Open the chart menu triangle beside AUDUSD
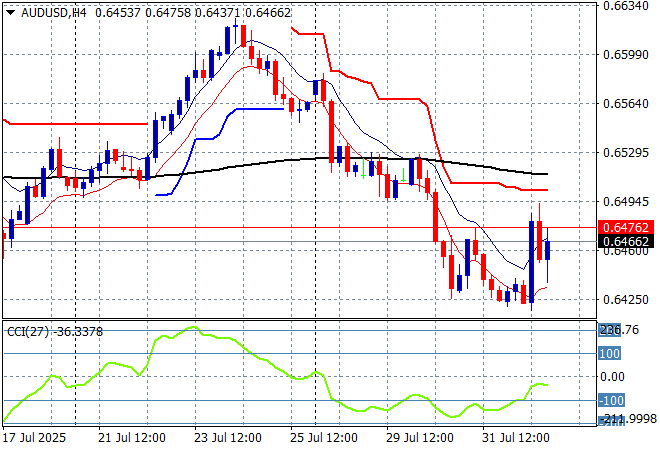The width and height of the screenshot is (660, 450). click(11, 13)
